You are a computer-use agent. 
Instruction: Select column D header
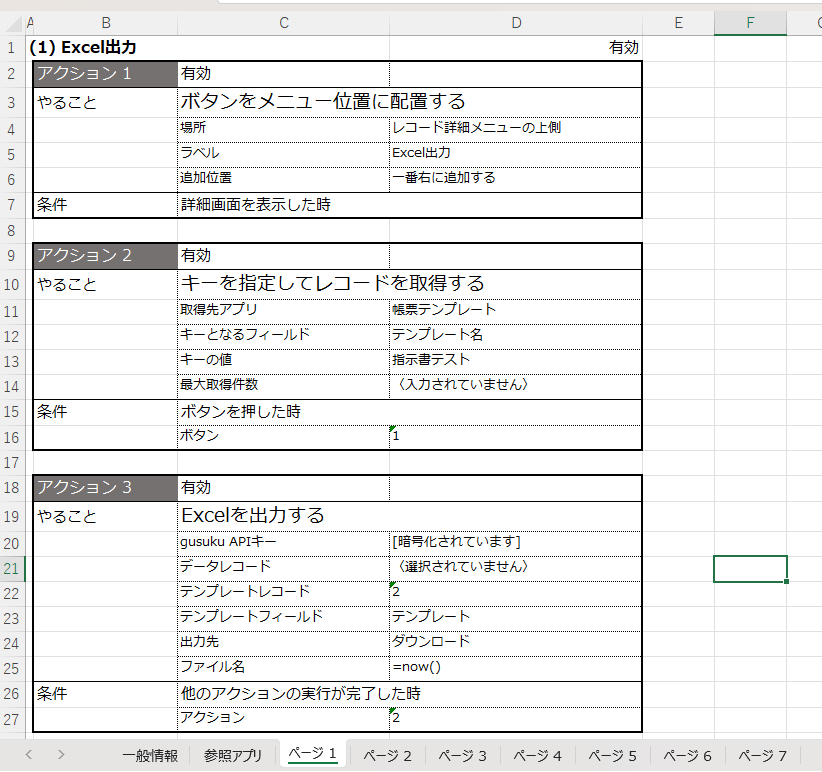click(515, 23)
